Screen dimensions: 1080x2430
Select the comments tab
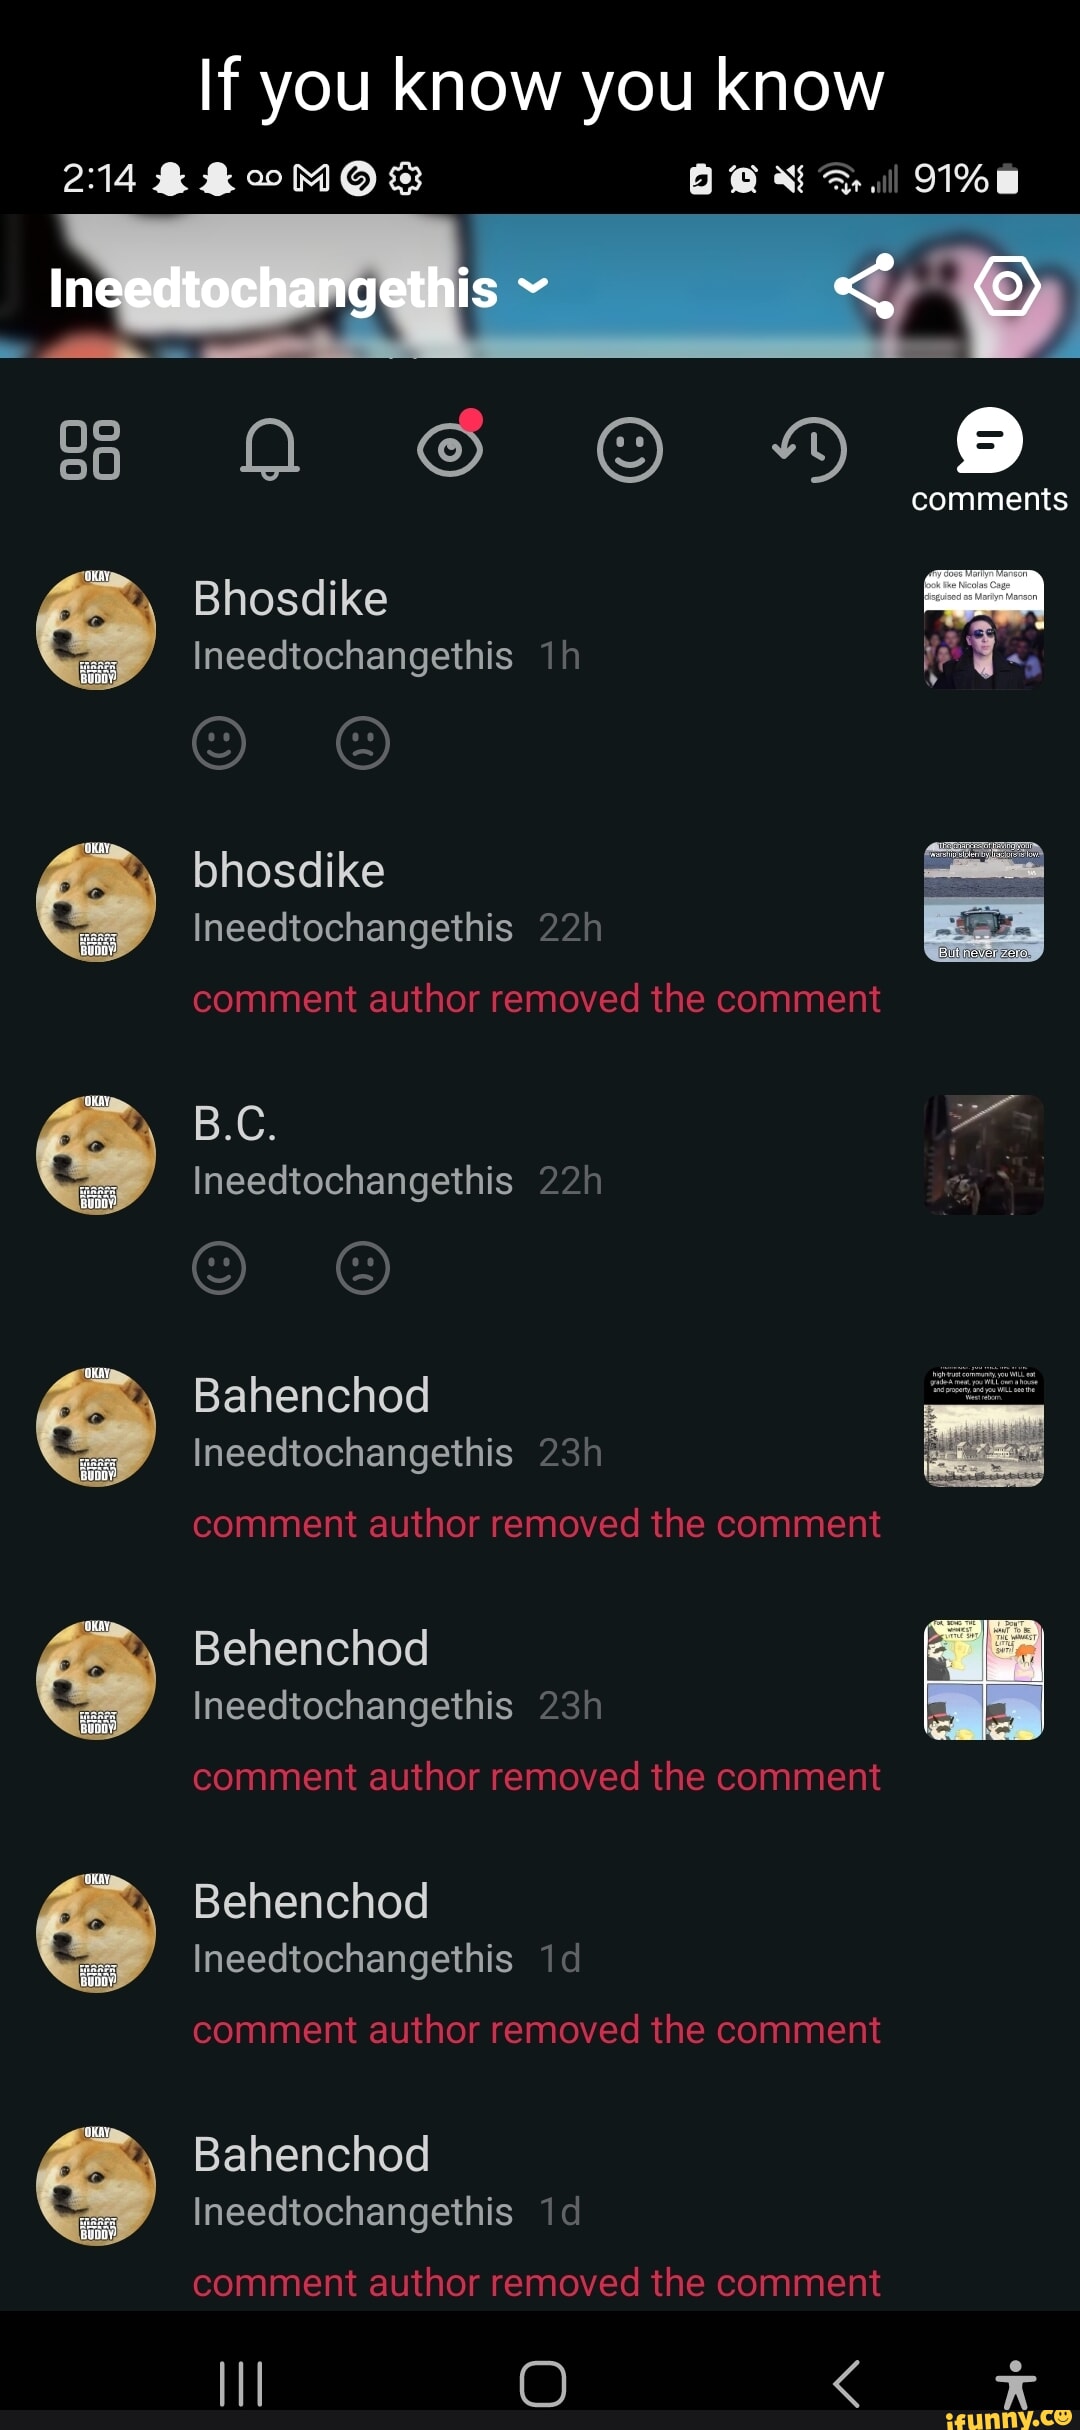pyautogui.click(x=989, y=460)
